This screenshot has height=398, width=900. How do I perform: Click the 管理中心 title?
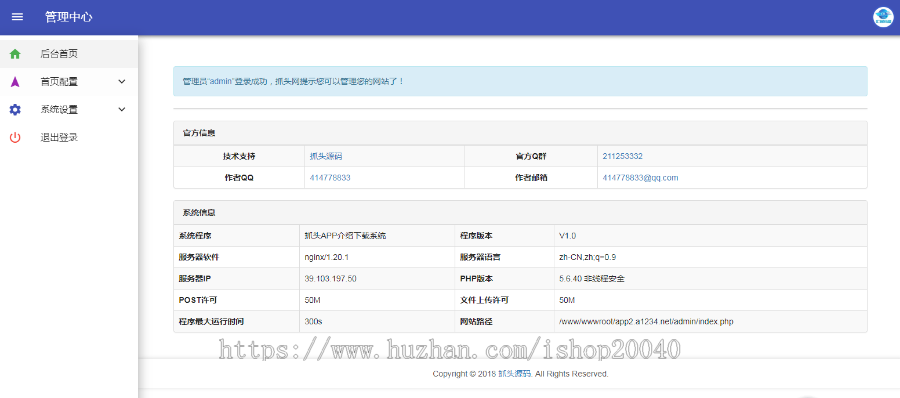click(x=68, y=17)
